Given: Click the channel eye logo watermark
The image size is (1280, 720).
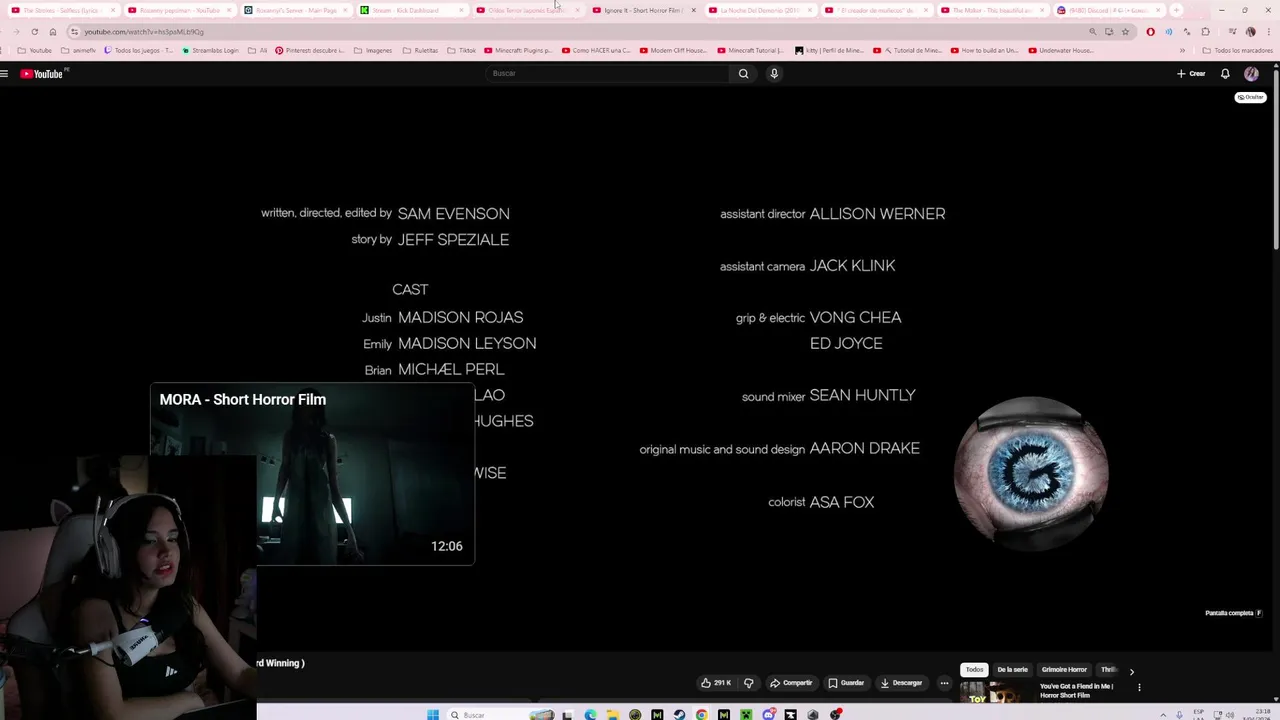Looking at the screenshot, I should point(1031,473).
